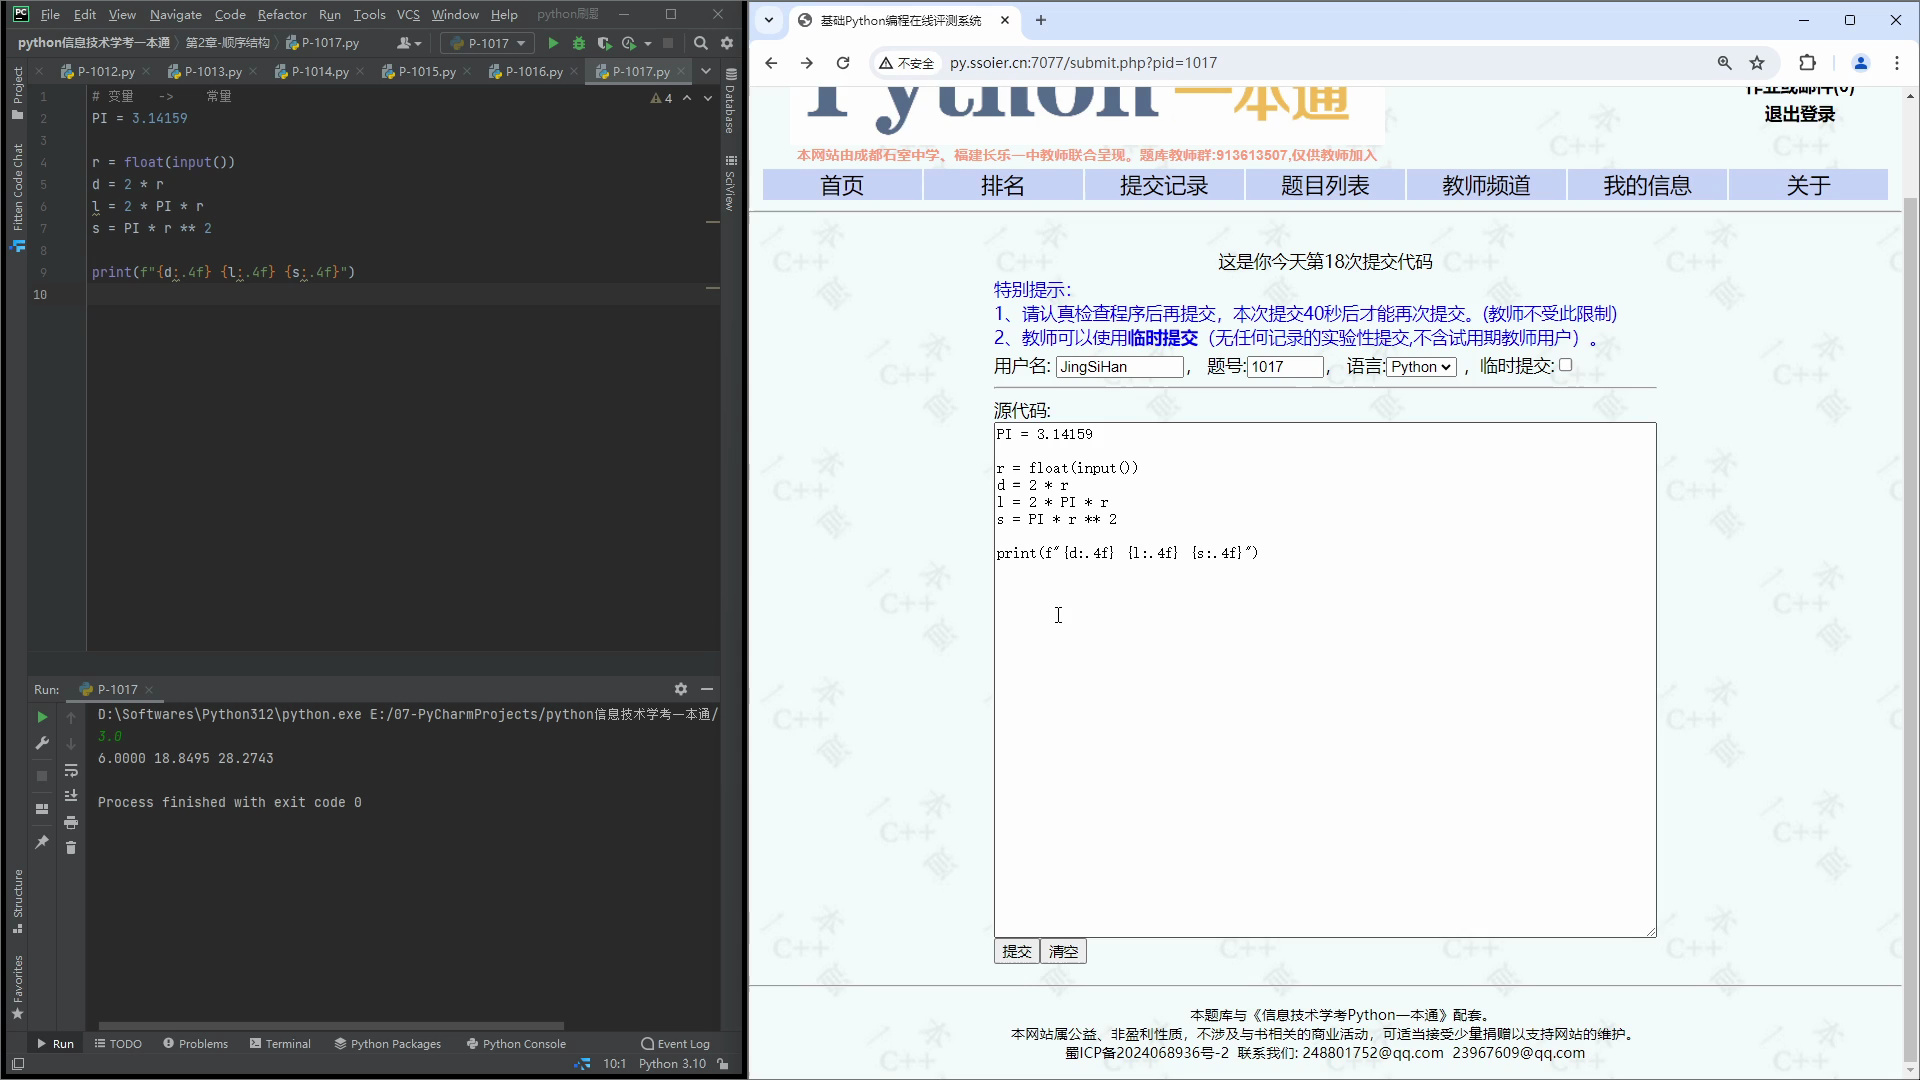1920x1080 pixels.
Task: Expand the hidden editor tabs chevron
Action: [706, 71]
